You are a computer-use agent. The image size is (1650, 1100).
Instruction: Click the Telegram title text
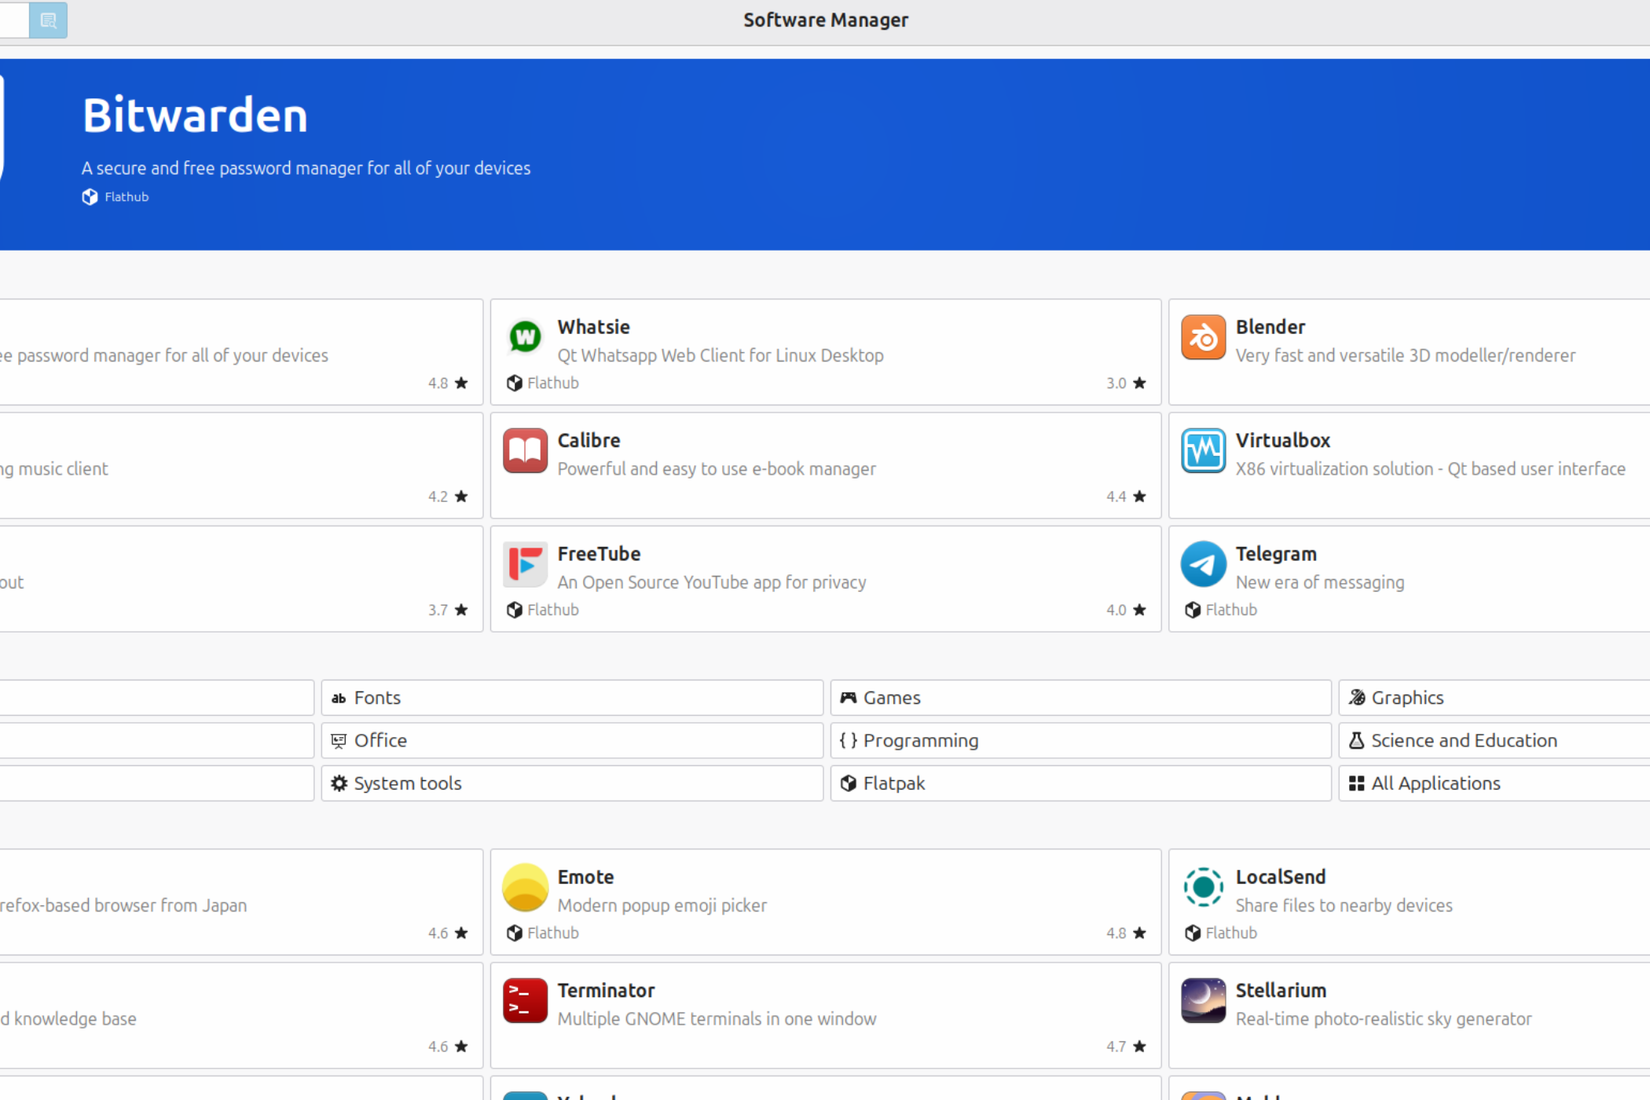1276,554
